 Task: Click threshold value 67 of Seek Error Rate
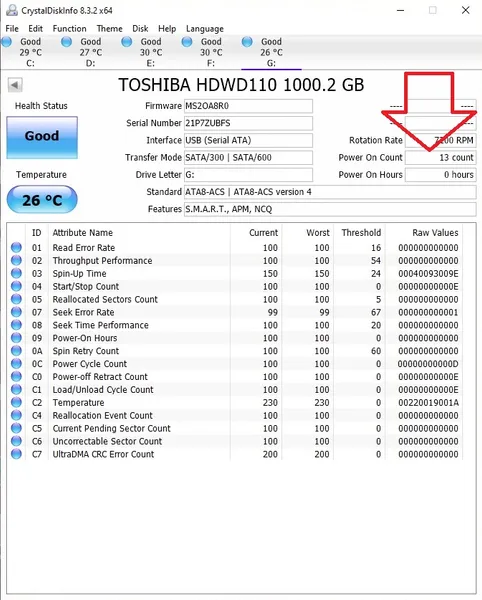376,312
